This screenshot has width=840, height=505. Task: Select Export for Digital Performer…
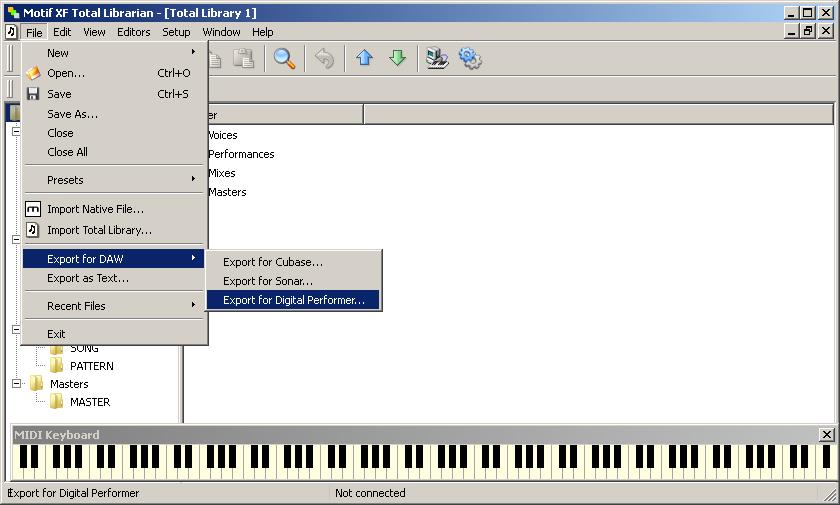[294, 300]
